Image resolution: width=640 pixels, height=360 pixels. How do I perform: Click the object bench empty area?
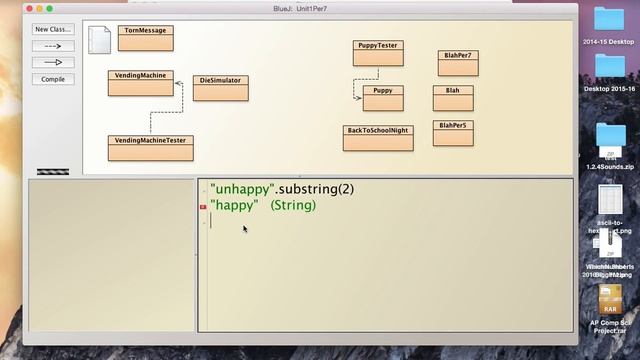pyautogui.click(x=111, y=256)
